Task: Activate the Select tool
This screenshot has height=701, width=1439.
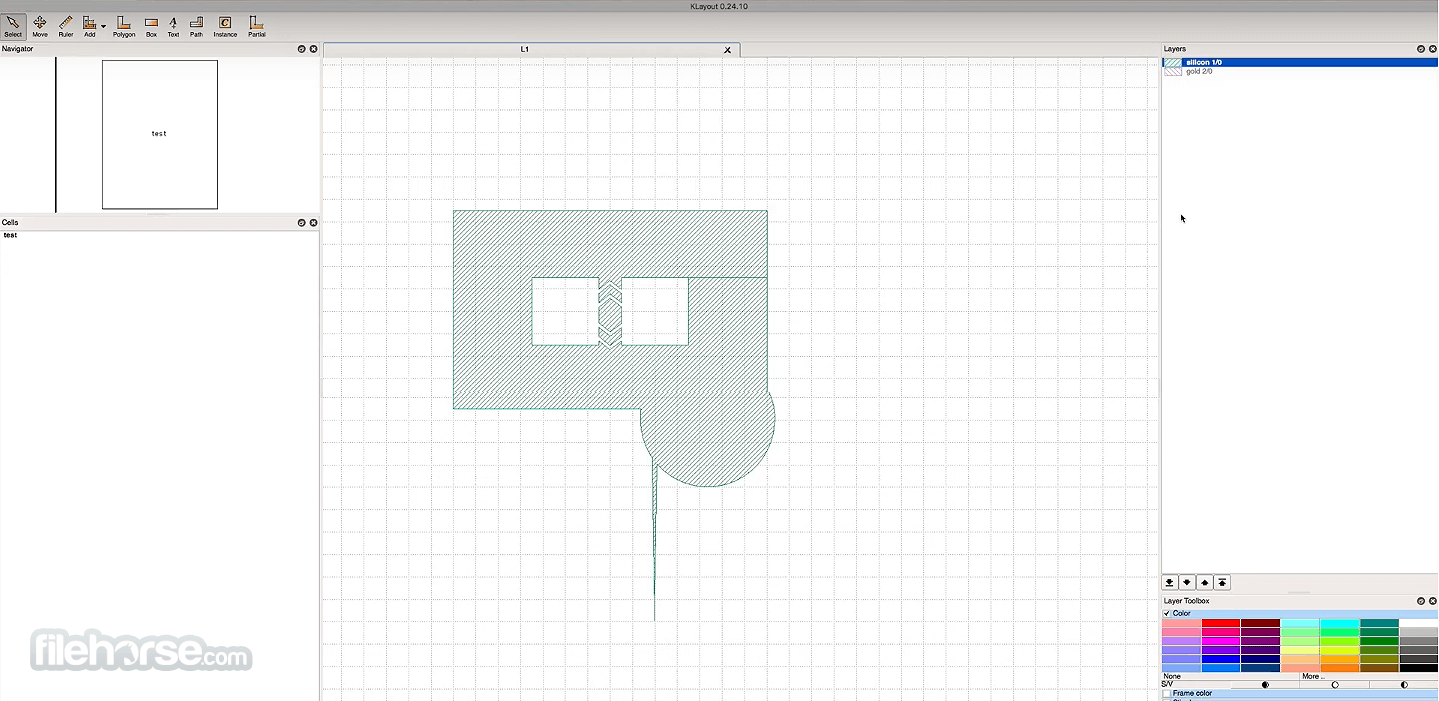Action: (x=13, y=25)
